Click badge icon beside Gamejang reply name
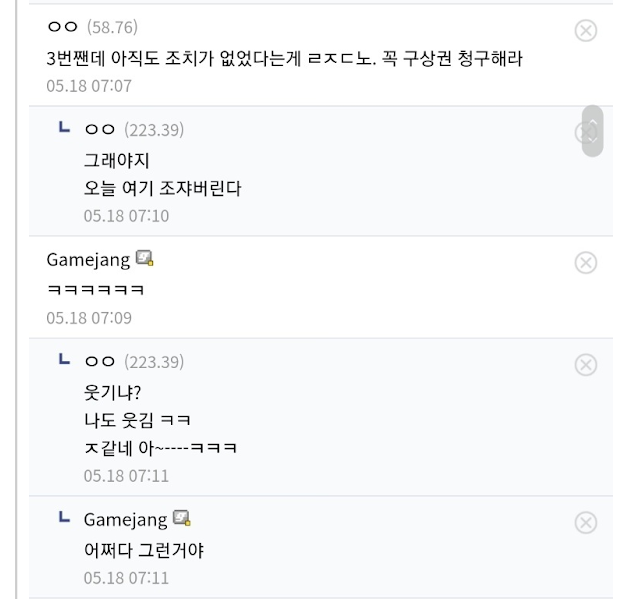The width and height of the screenshot is (641, 604). [x=182, y=518]
